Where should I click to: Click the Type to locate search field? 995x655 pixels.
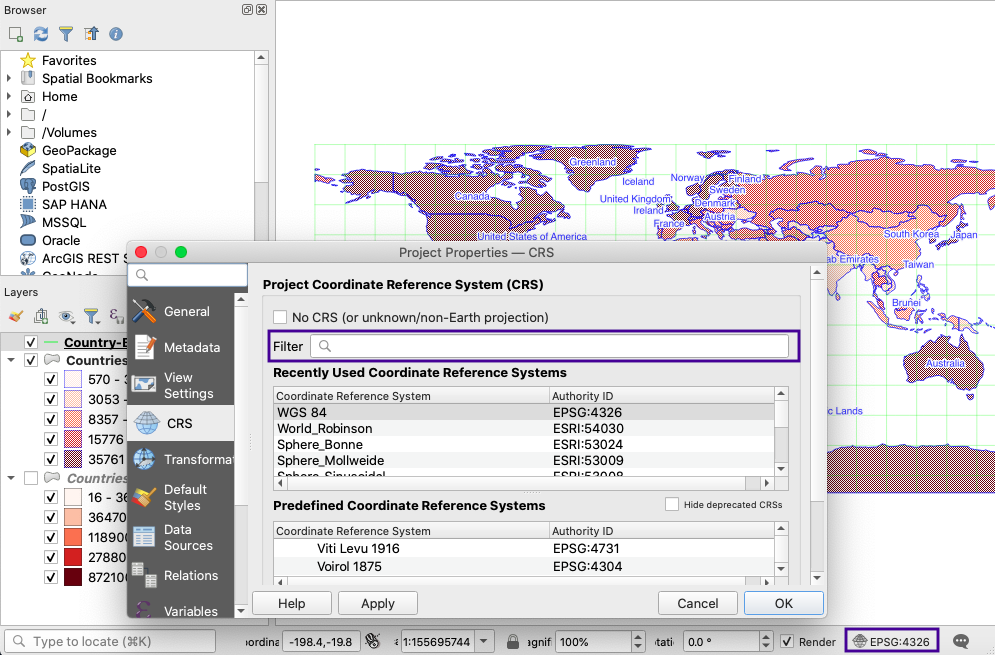coord(110,641)
